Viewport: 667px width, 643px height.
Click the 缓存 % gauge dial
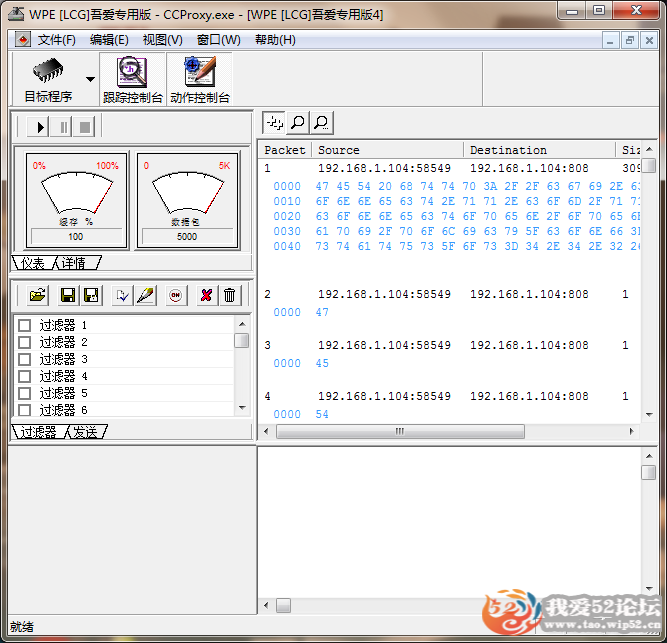pyautogui.click(x=77, y=192)
